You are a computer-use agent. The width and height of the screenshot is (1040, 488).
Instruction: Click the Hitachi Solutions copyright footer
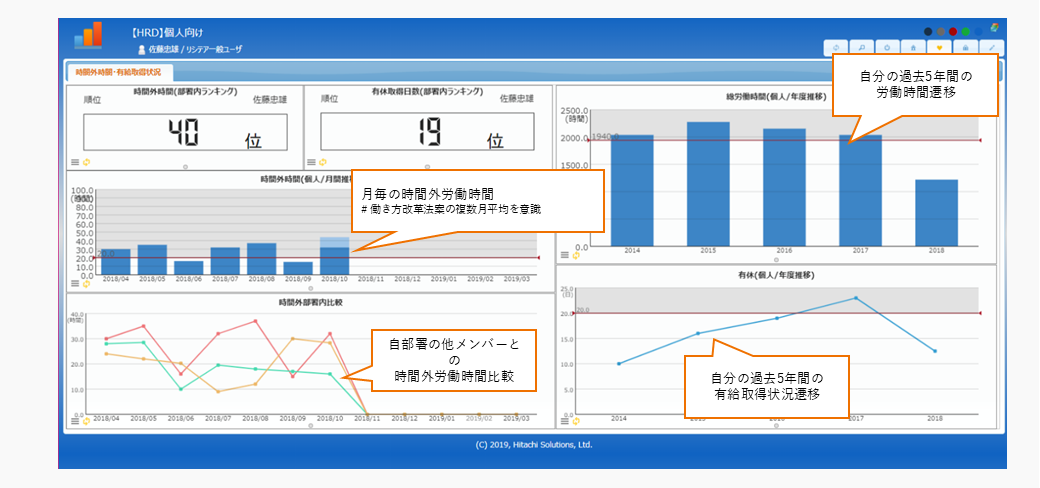[534, 445]
